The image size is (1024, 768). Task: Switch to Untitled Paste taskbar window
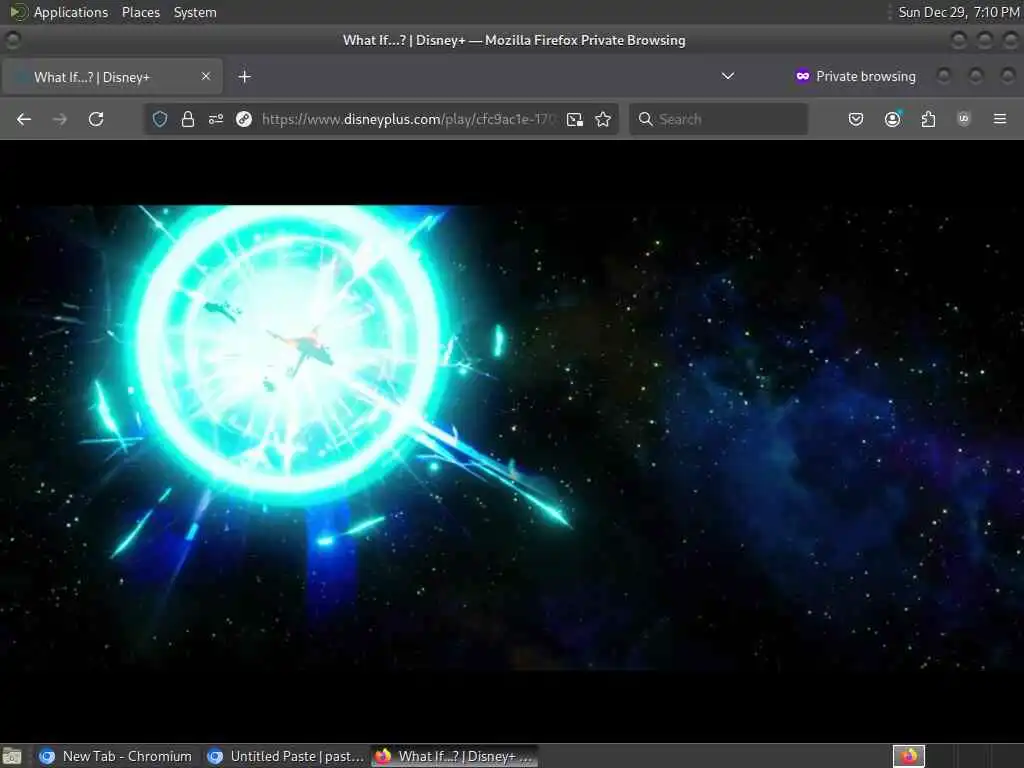pyautogui.click(x=285, y=756)
